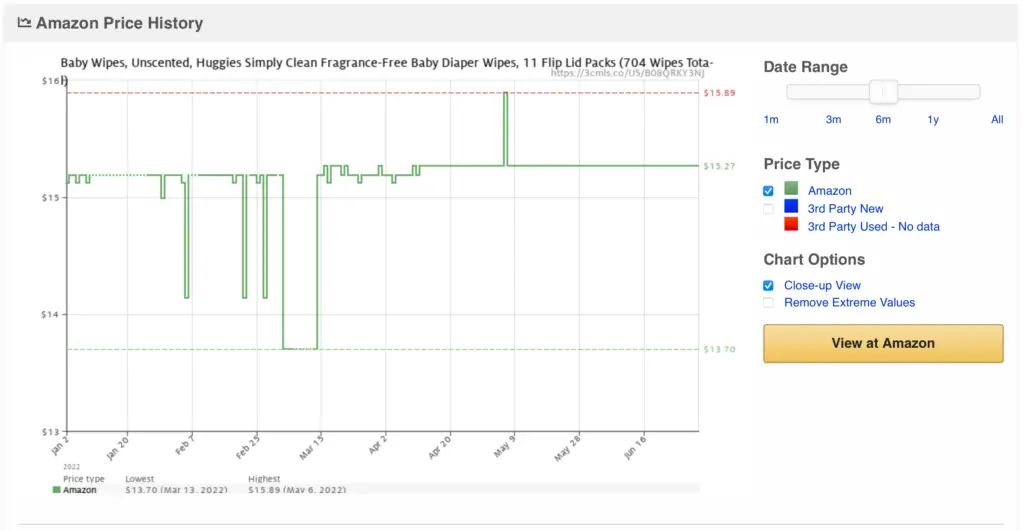1024x531 pixels.
Task: Click the 3rd Party Used - No data link
Action: (873, 227)
